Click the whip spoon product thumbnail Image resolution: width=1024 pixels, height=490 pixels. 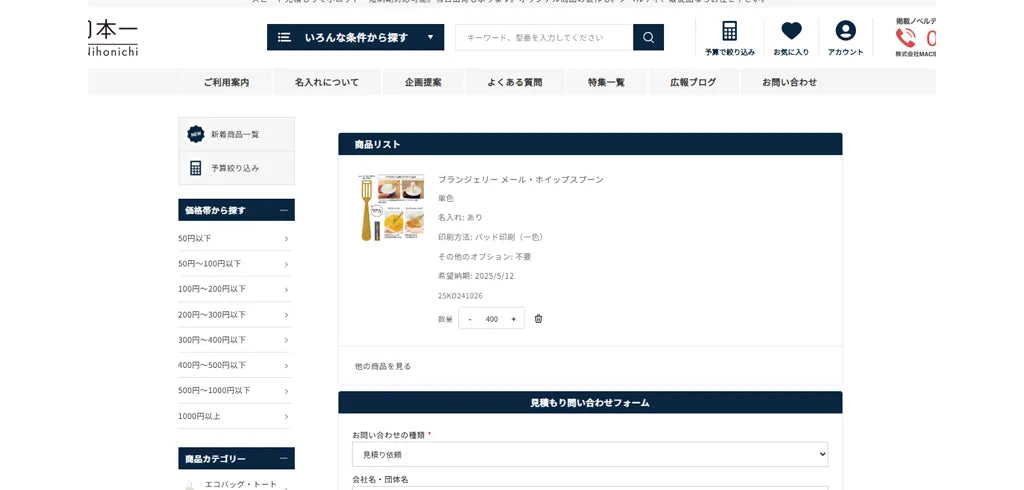pos(392,207)
